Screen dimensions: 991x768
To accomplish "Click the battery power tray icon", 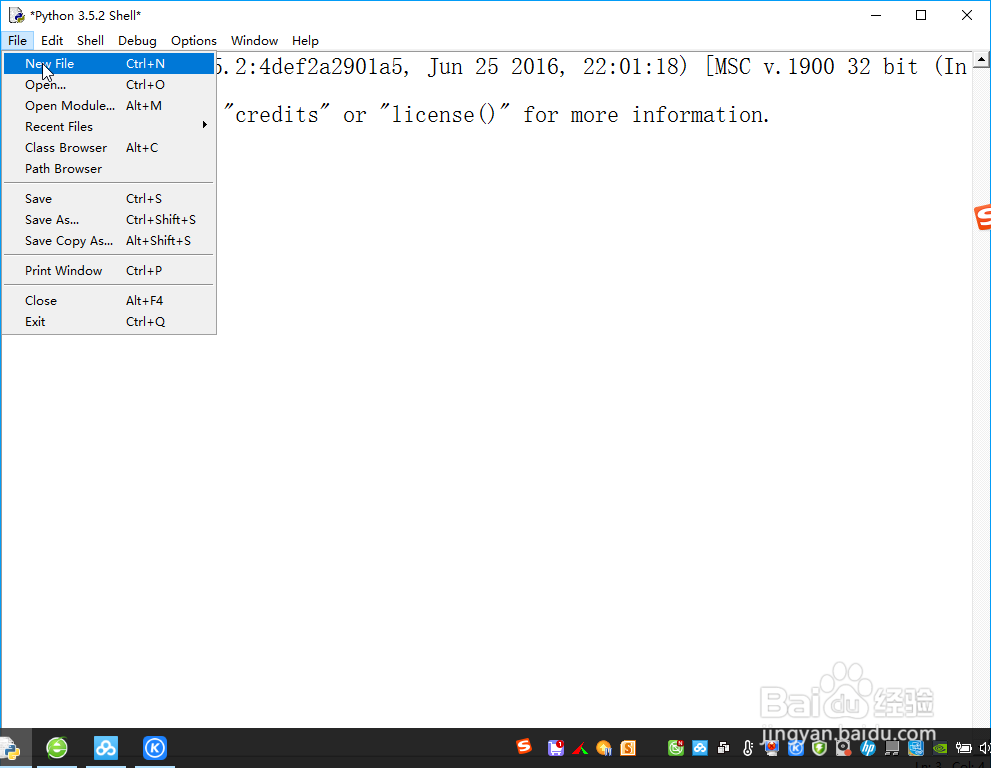I will coord(963,748).
